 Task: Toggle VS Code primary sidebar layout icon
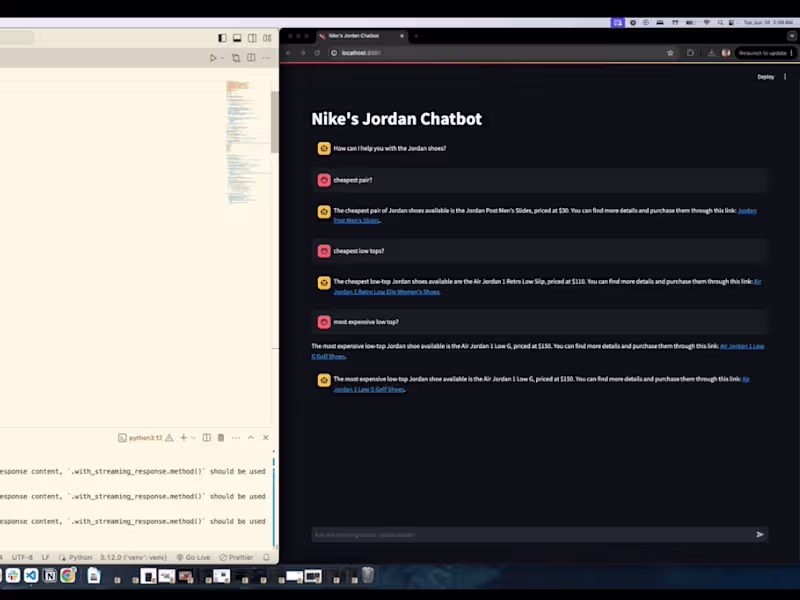222,38
